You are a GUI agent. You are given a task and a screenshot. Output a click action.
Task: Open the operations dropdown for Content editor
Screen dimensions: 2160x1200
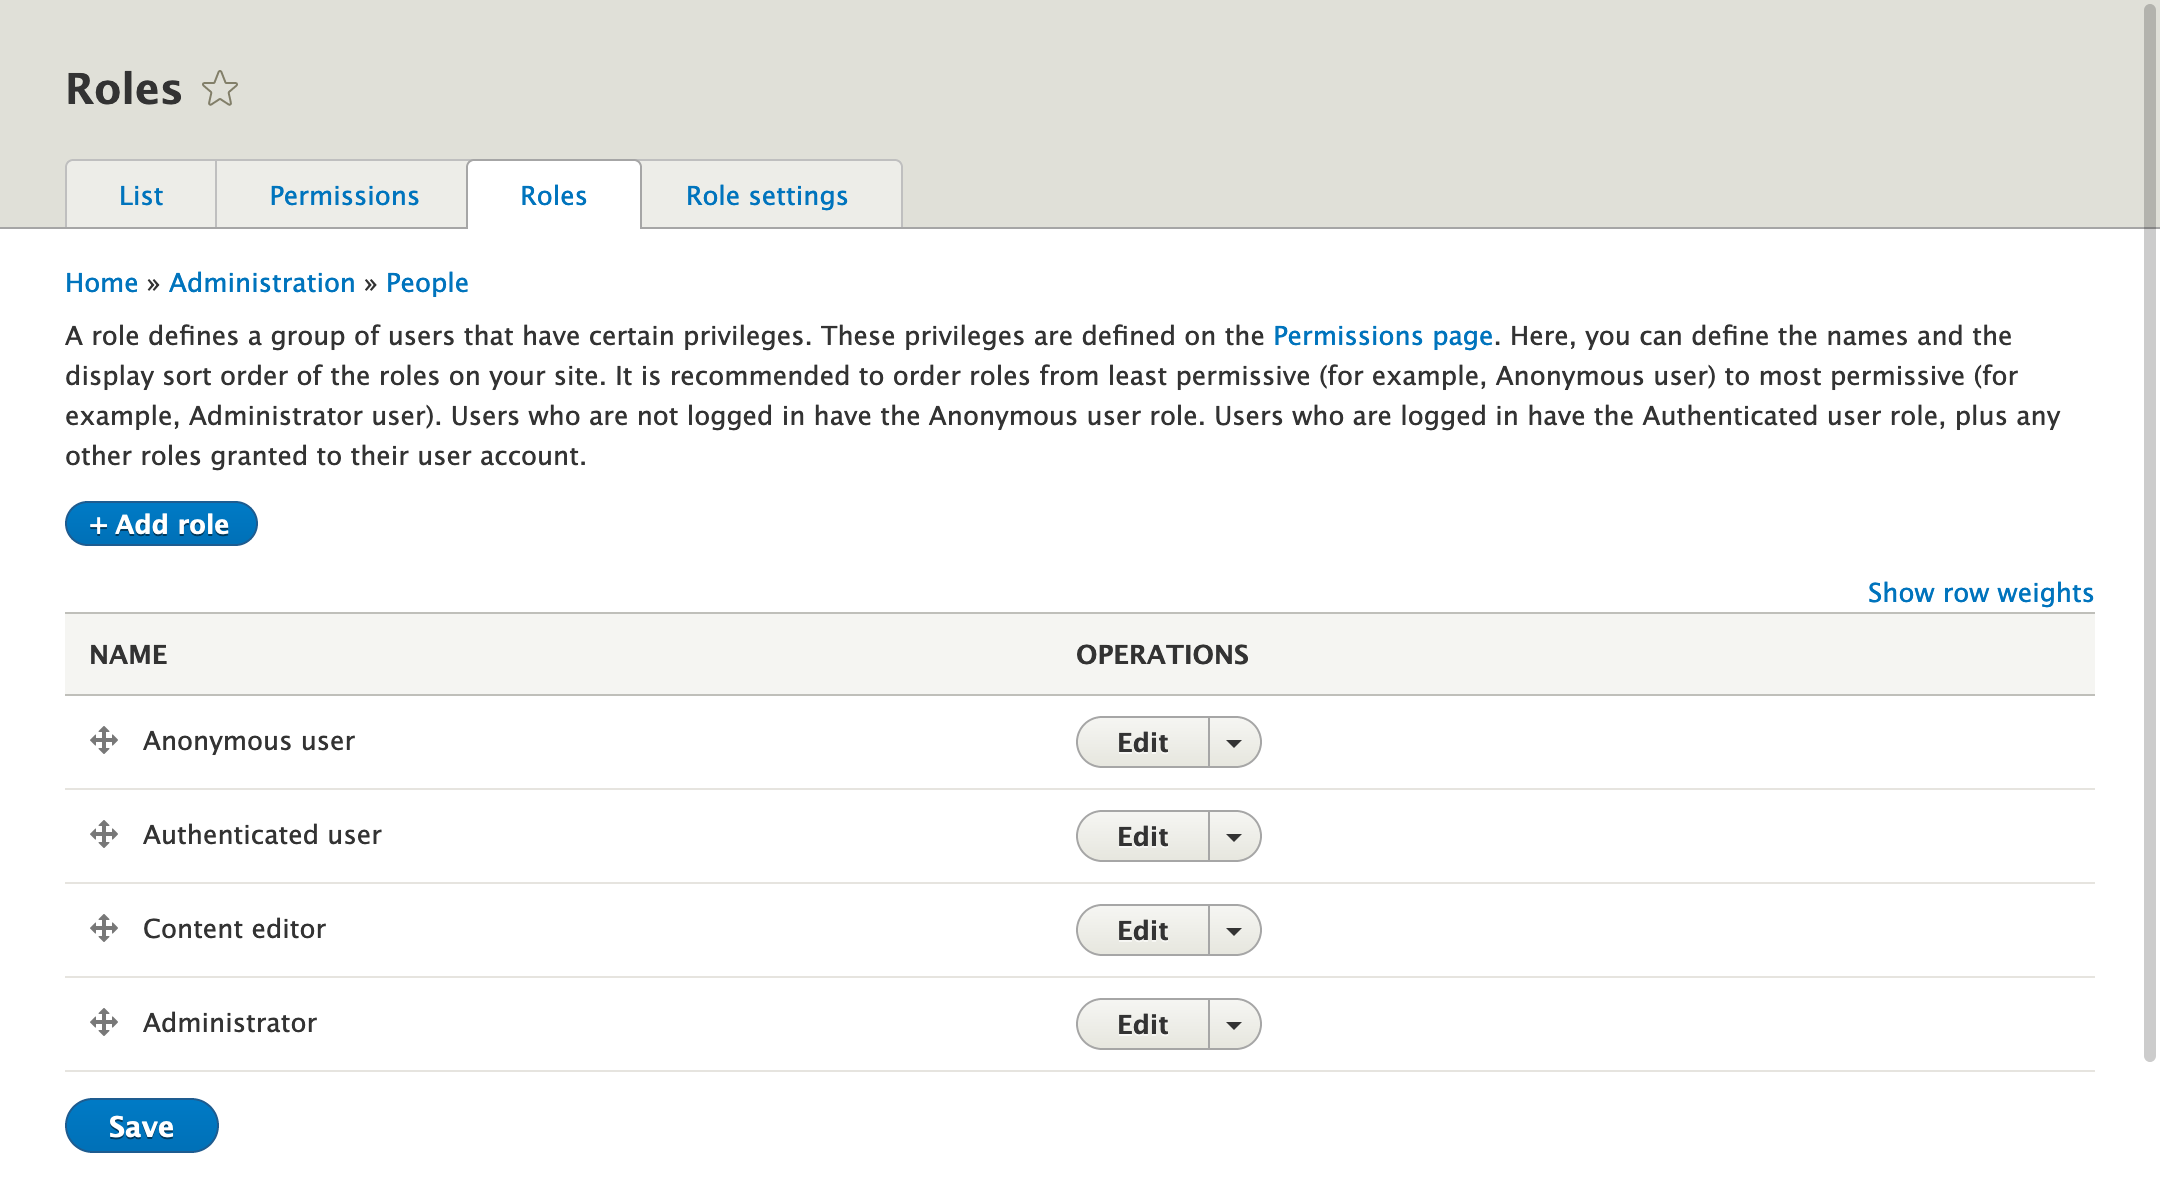pyautogui.click(x=1235, y=929)
